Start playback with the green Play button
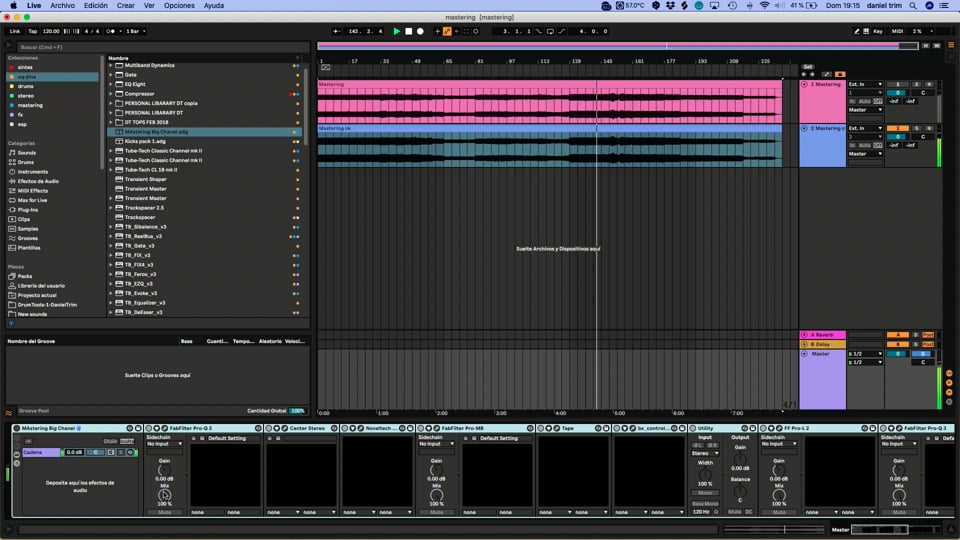The width and height of the screenshot is (960, 540). coord(397,31)
